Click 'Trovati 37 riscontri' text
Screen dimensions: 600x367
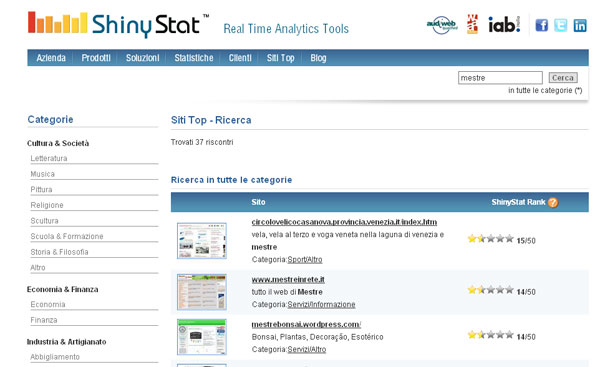coord(202,142)
